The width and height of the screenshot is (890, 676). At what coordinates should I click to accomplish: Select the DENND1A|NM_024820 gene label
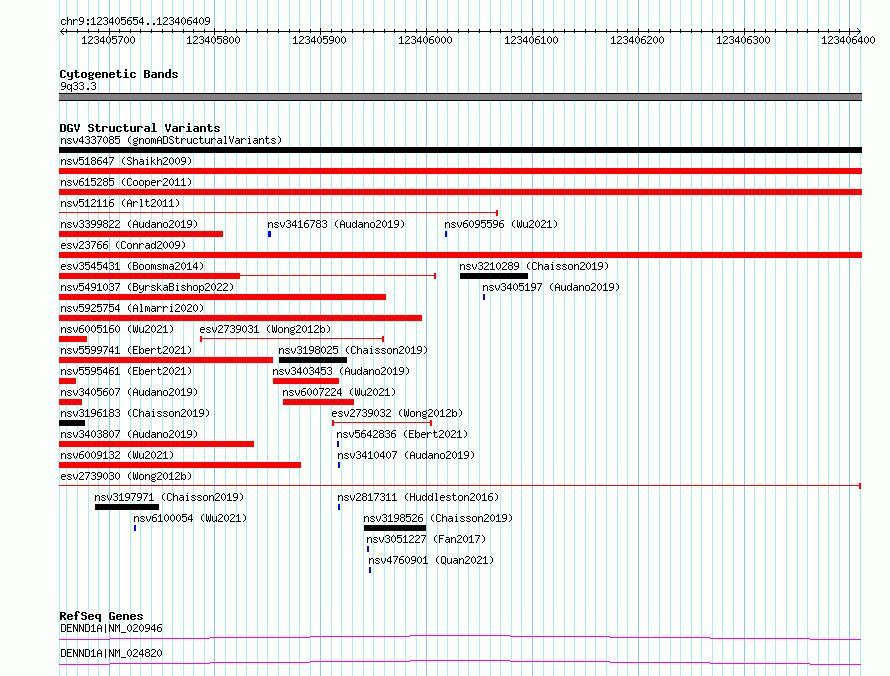click(111, 653)
